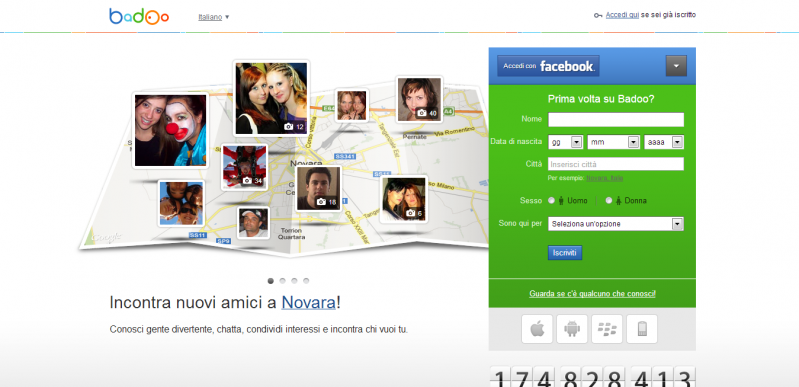The height and width of the screenshot is (387, 799).
Task: Expand the arrow next to Facebook login
Action: click(x=676, y=66)
